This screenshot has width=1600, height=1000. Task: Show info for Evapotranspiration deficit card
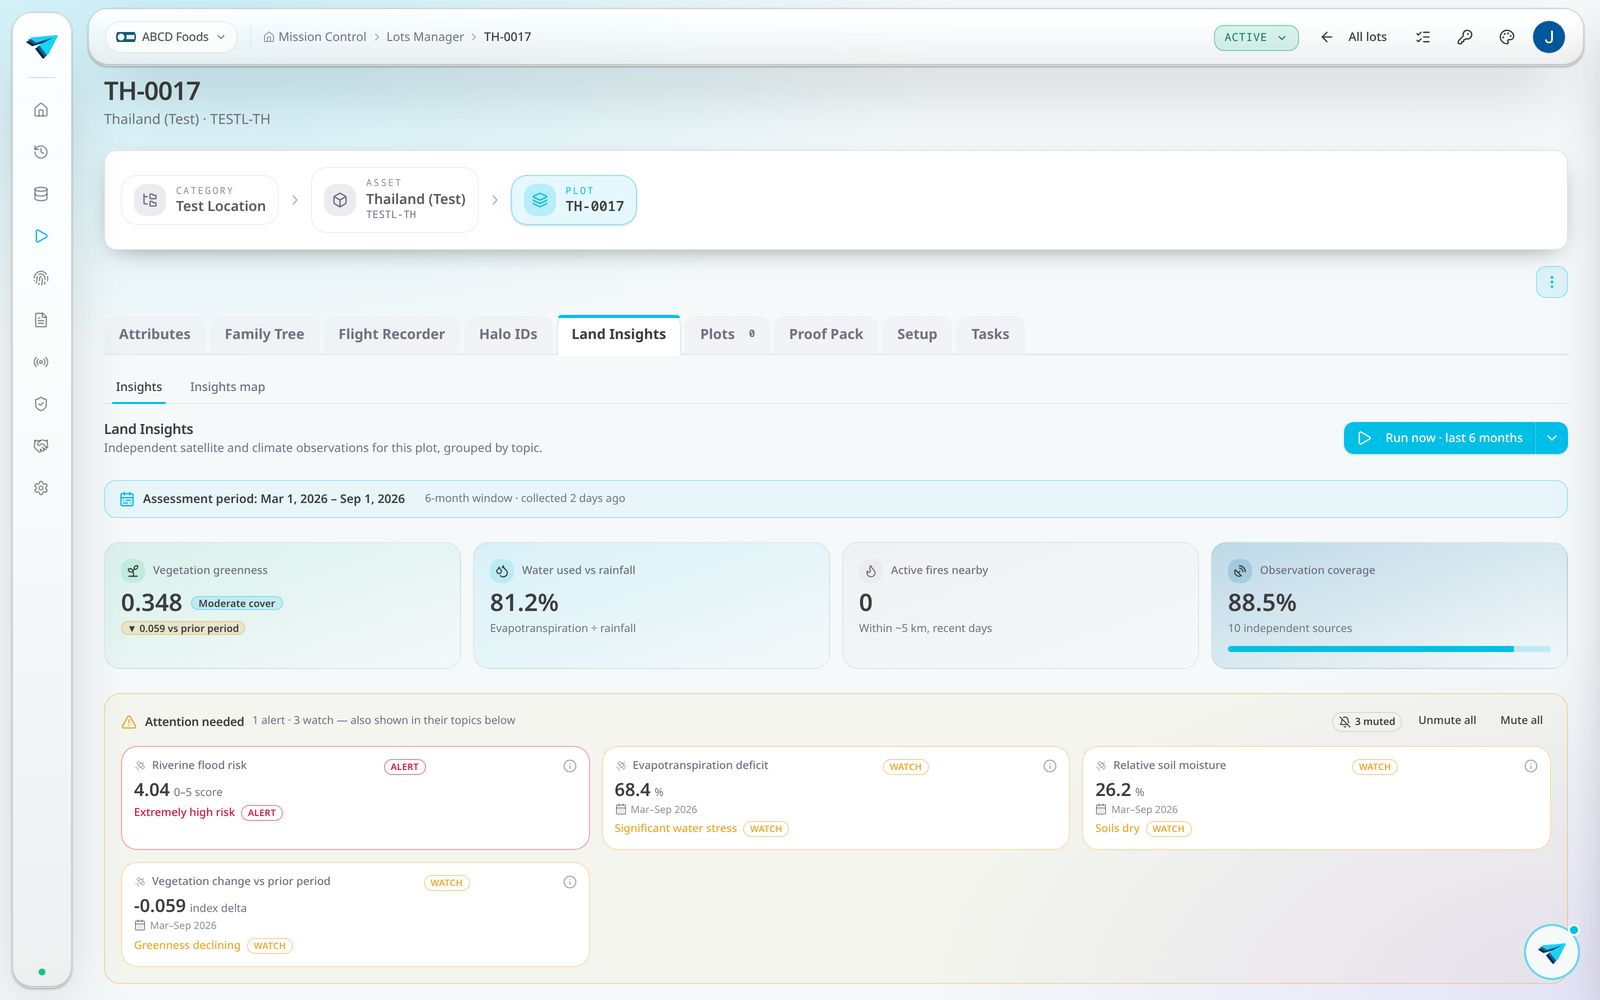1050,766
